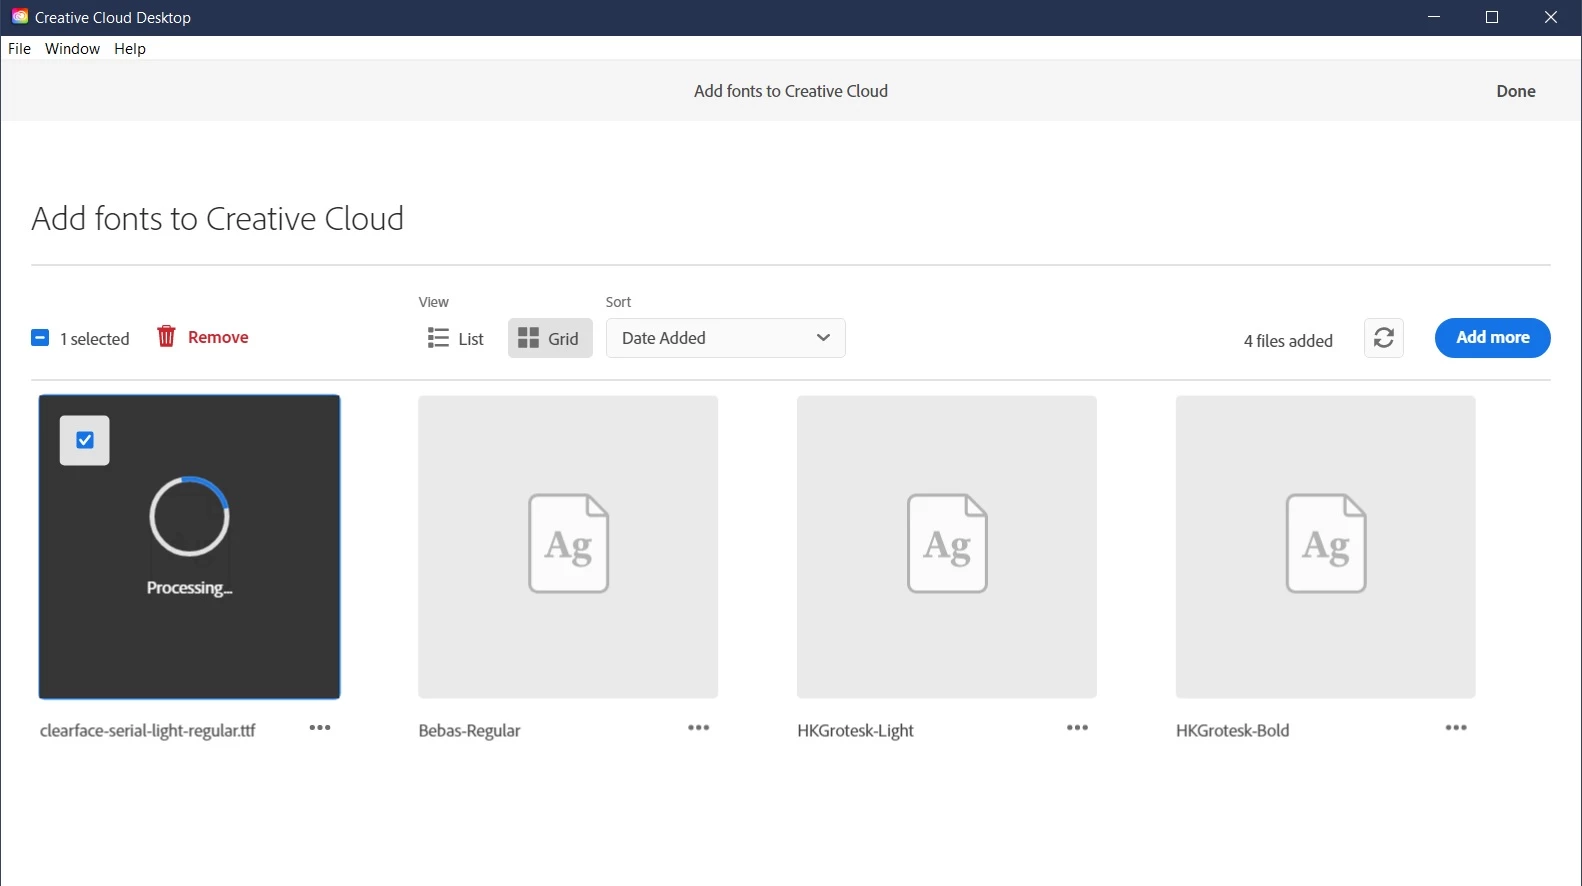The height and width of the screenshot is (886, 1582).
Task: Open more options for HKGrotesk-Light
Action: pyautogui.click(x=1077, y=728)
